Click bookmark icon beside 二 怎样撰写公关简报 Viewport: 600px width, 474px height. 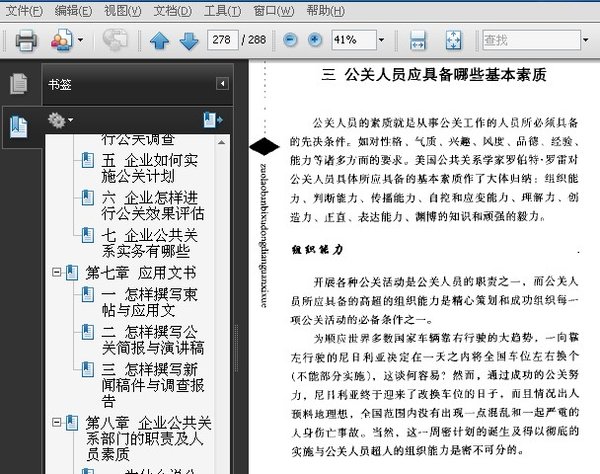click(x=88, y=332)
